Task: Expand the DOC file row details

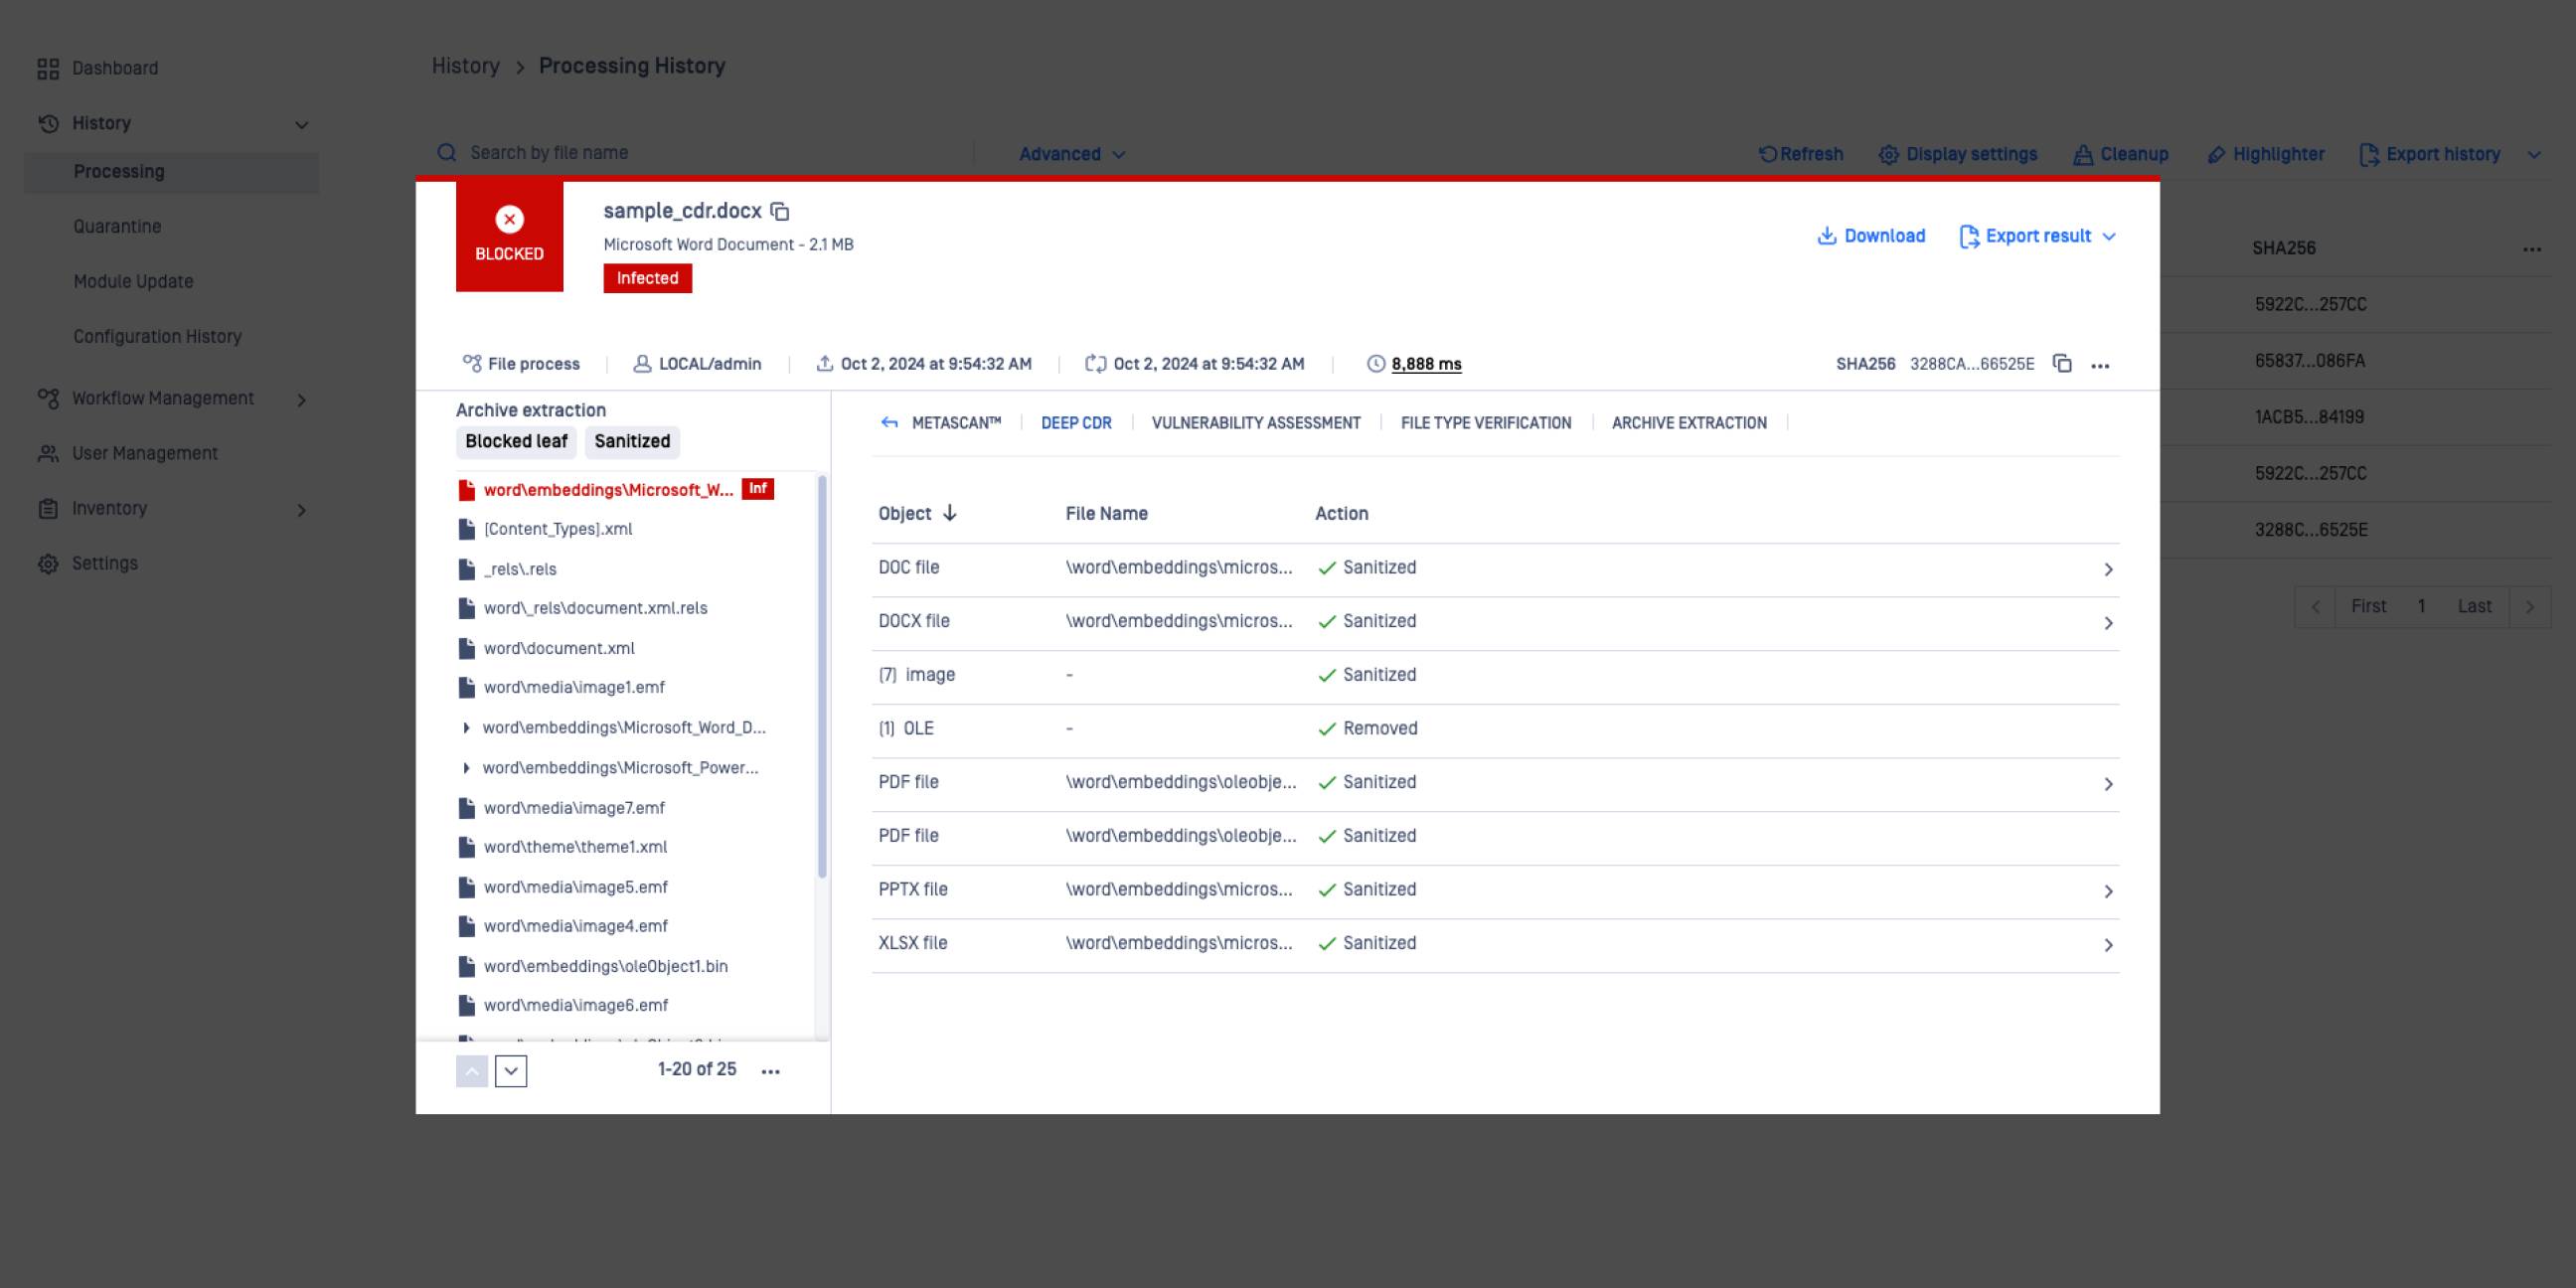Action: pos(2107,569)
